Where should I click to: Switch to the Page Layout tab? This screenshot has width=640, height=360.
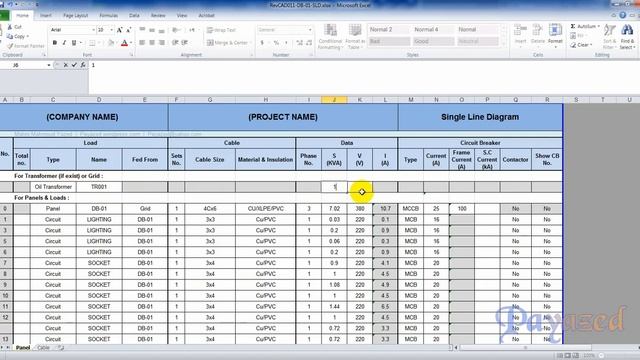[76, 16]
